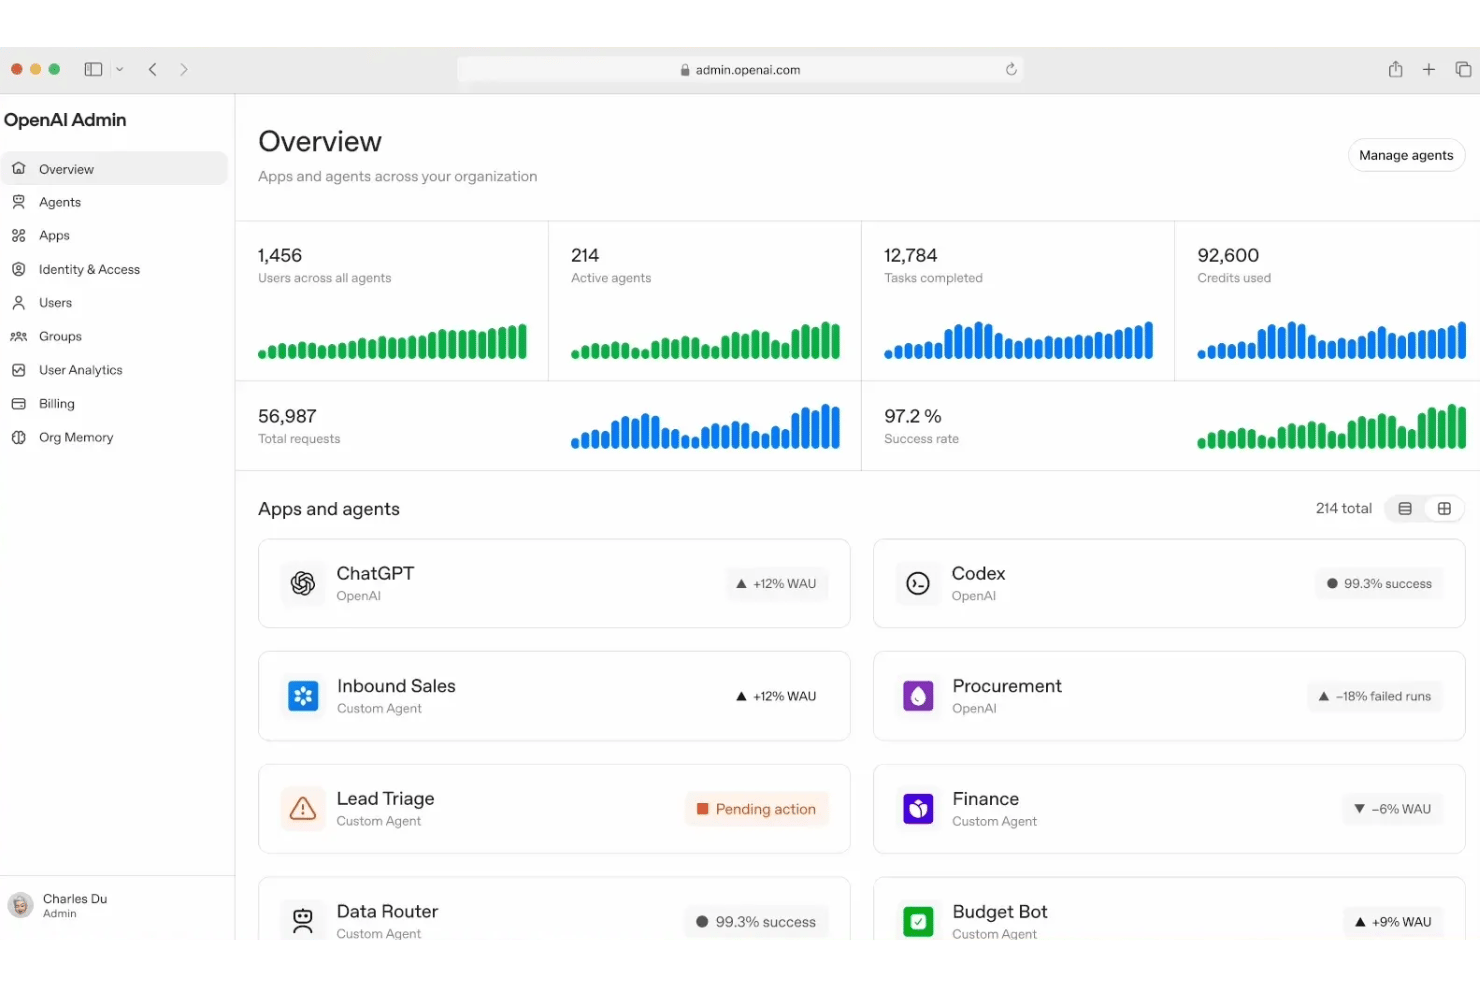
Task: Open the Codex app card title
Action: point(978,573)
